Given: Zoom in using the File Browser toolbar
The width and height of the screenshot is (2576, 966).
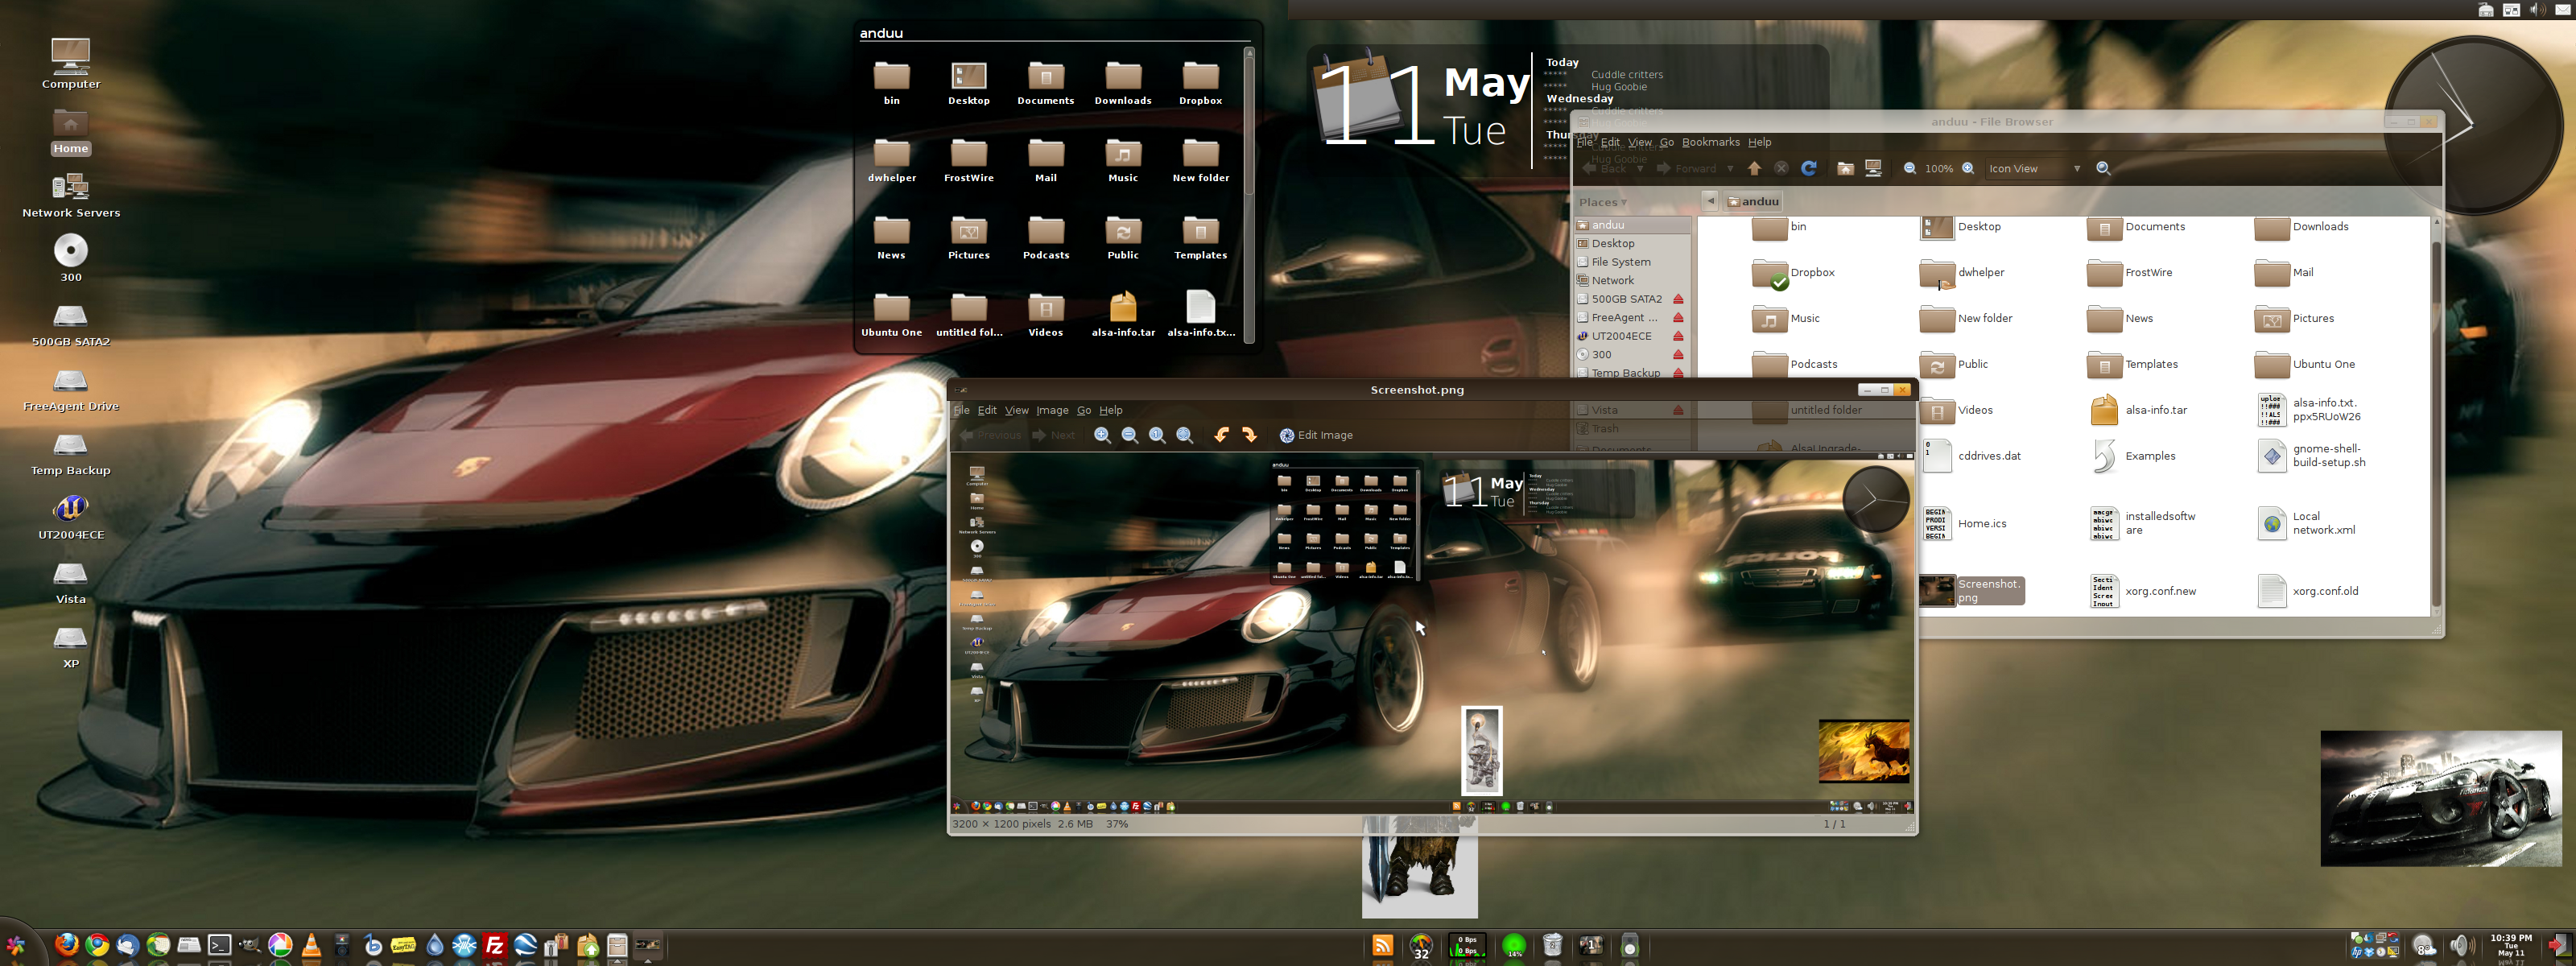Looking at the screenshot, I should tap(1968, 168).
